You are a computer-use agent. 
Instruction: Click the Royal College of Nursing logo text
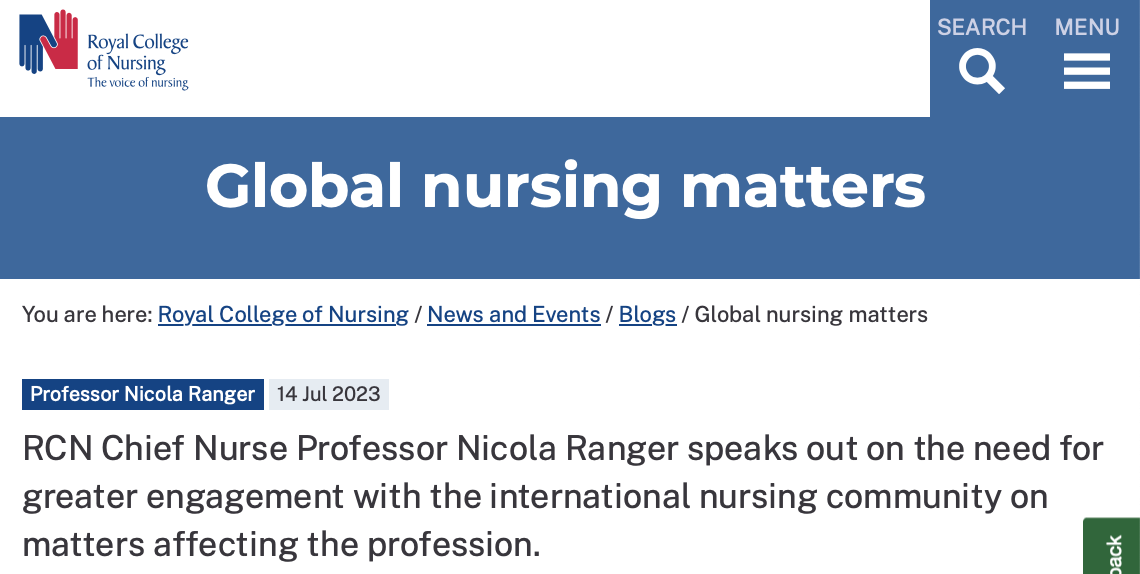click(138, 53)
